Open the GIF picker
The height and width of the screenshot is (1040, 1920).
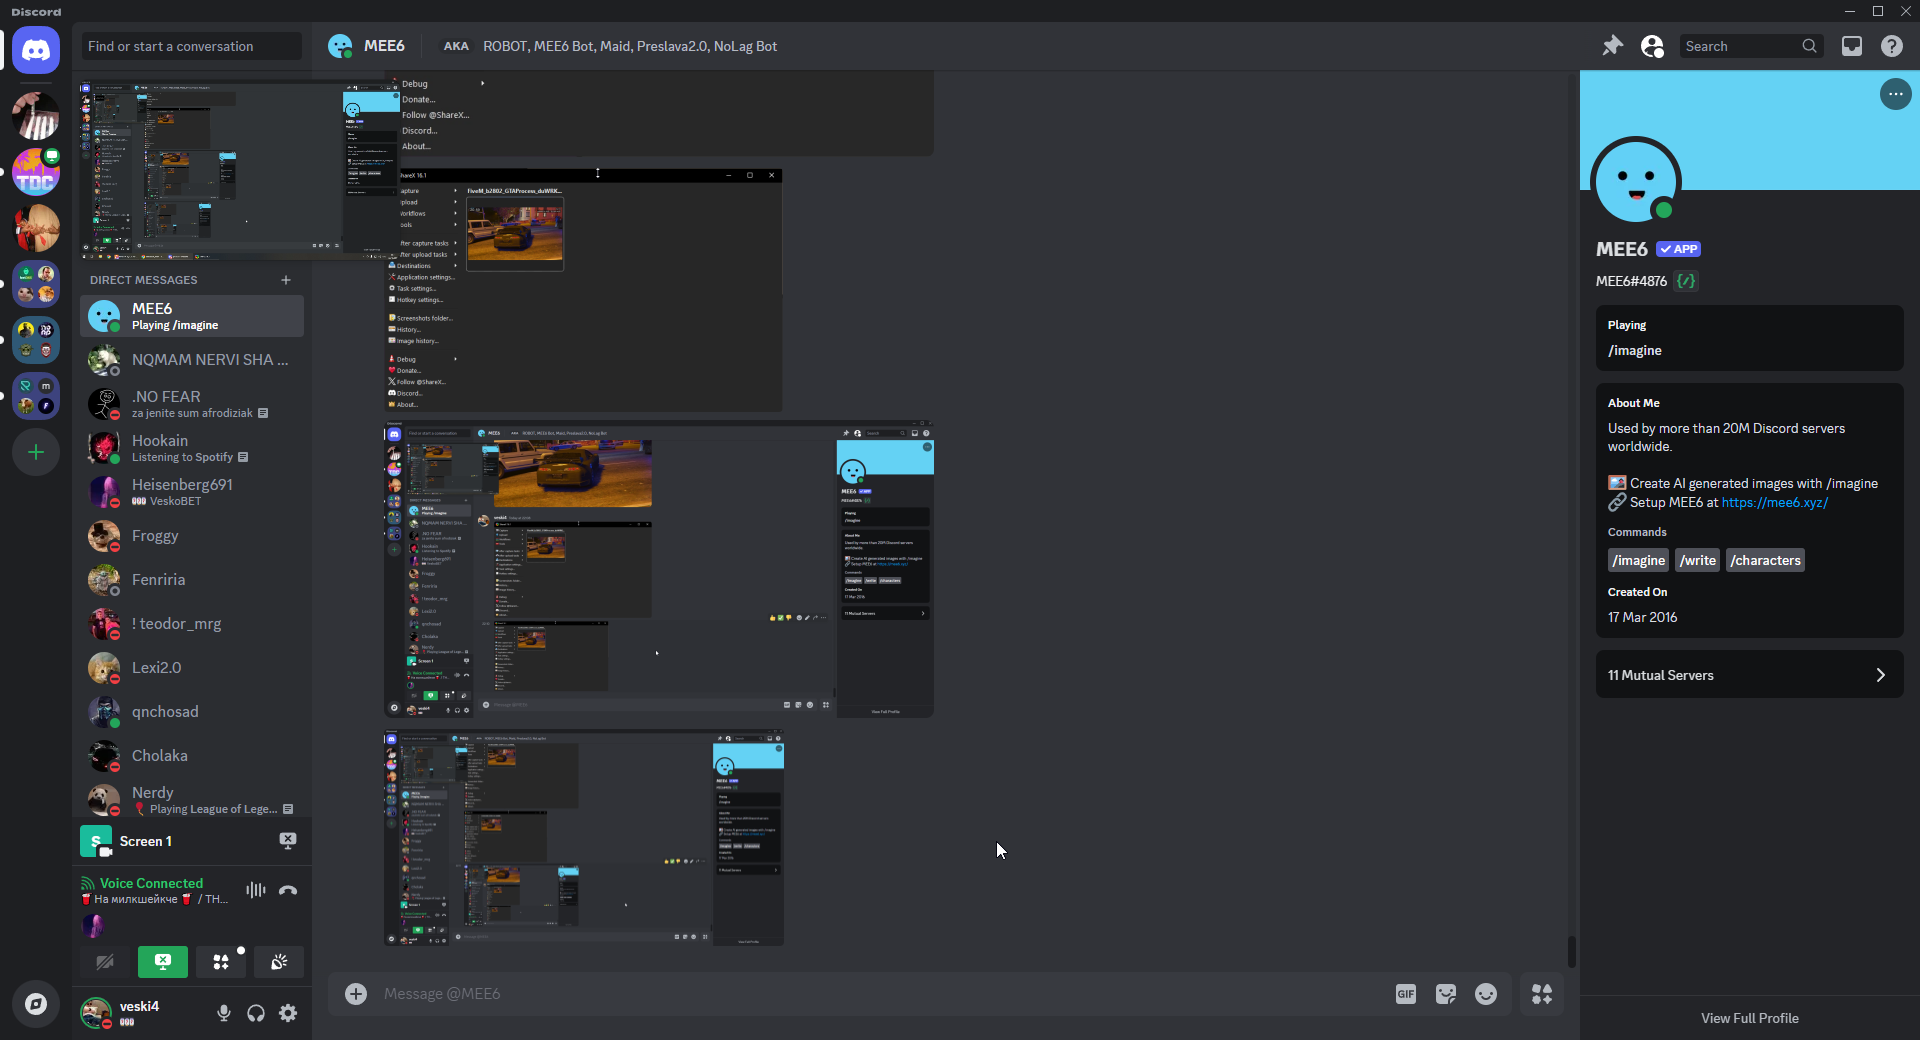point(1406,994)
